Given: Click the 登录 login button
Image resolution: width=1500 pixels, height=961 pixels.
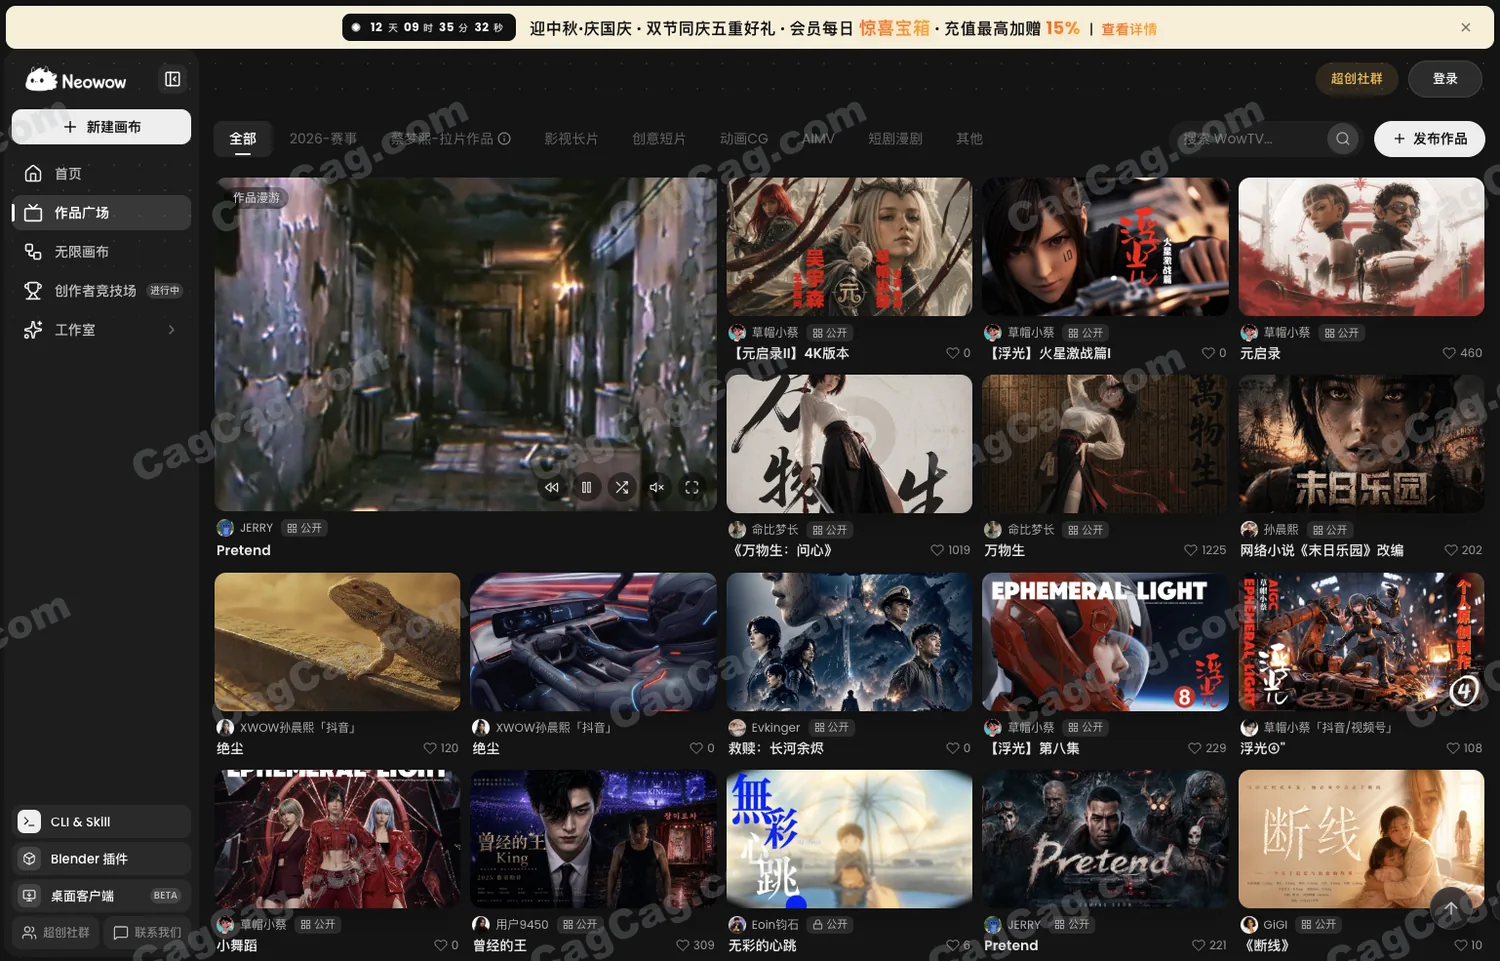Looking at the screenshot, I should pyautogui.click(x=1445, y=79).
